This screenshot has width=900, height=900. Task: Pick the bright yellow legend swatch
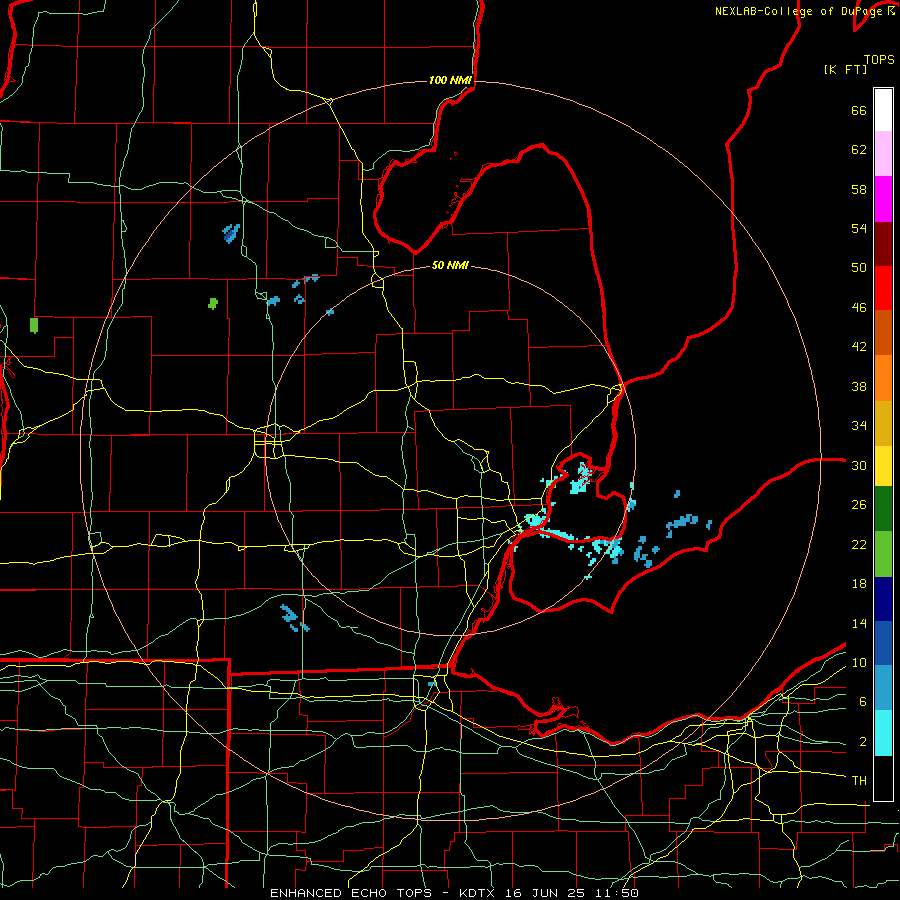[883, 466]
